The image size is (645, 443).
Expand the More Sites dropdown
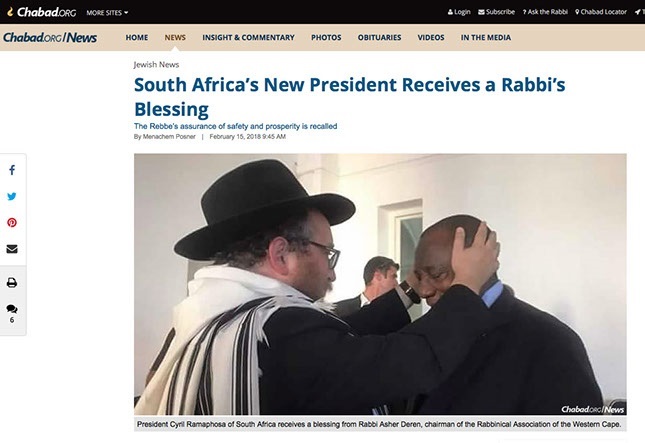(107, 13)
